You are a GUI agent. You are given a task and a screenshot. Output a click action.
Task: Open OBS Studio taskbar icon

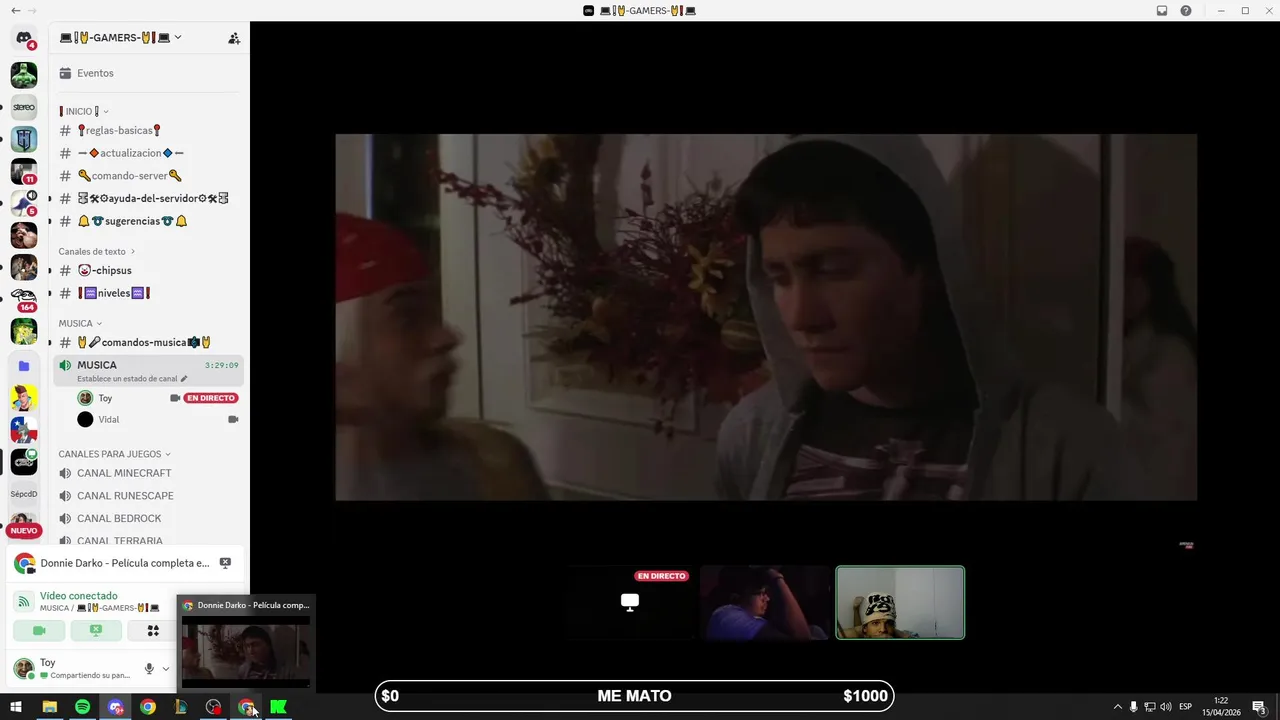pos(213,707)
